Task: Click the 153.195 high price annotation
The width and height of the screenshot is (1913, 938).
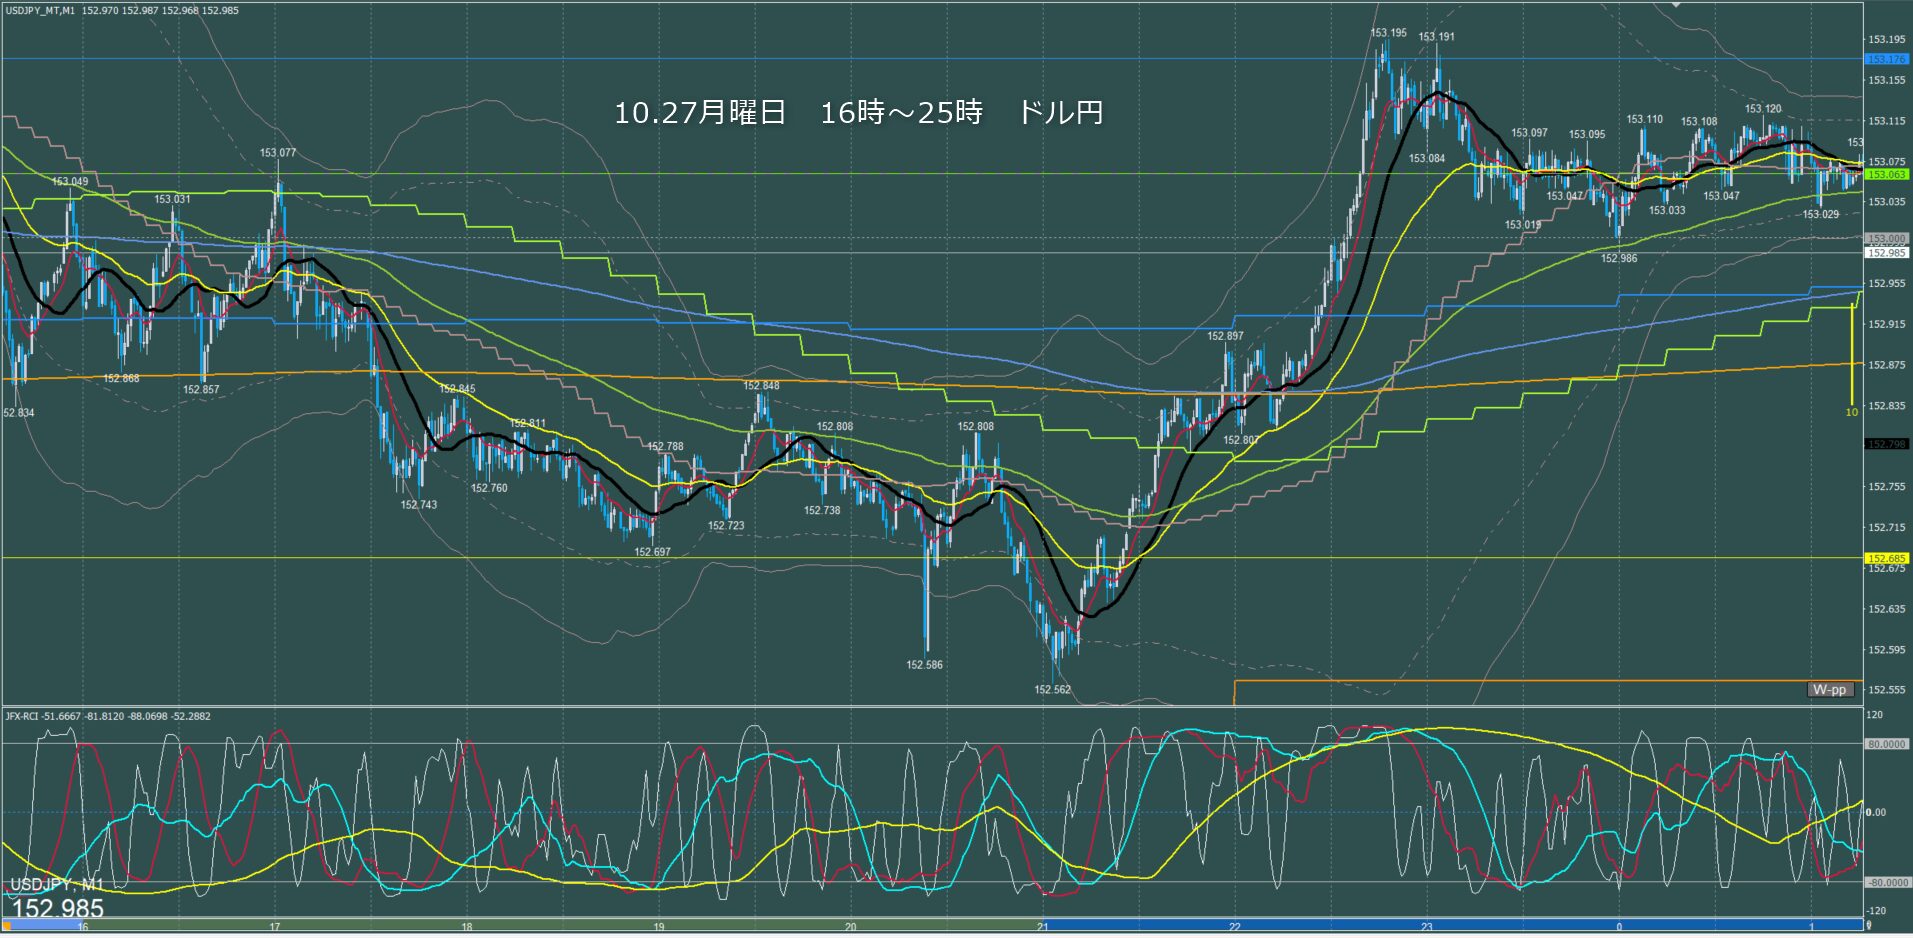Action: click(x=1388, y=33)
